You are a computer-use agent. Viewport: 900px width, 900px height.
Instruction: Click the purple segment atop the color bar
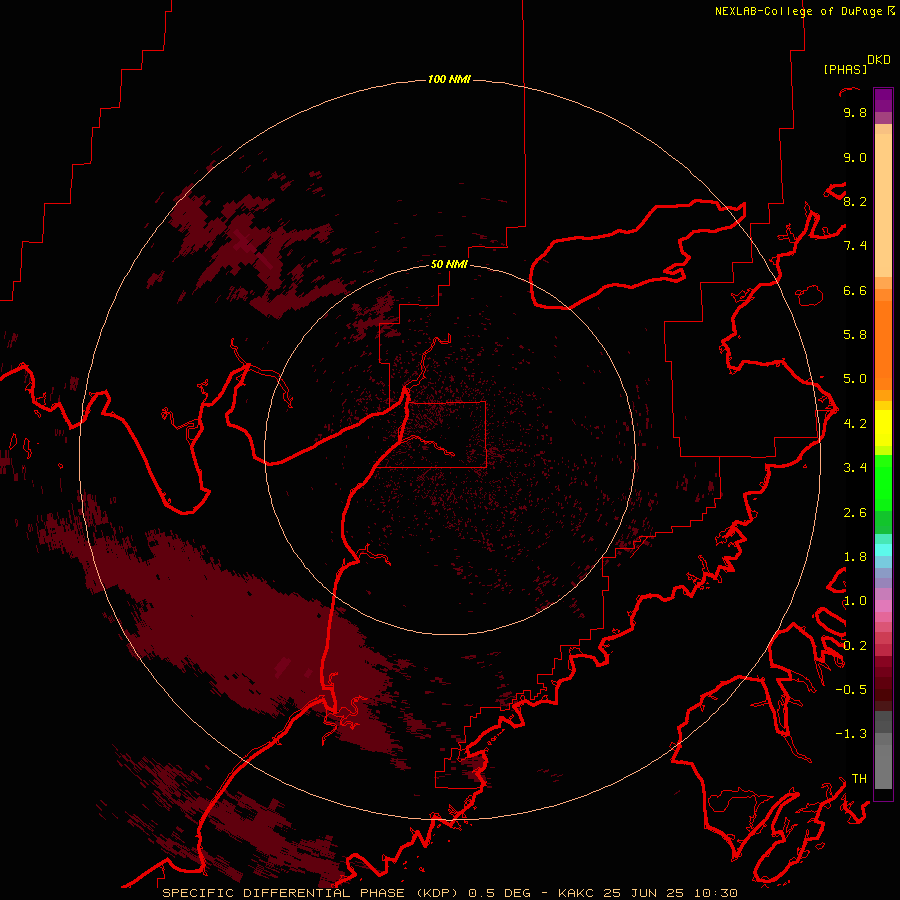883,100
